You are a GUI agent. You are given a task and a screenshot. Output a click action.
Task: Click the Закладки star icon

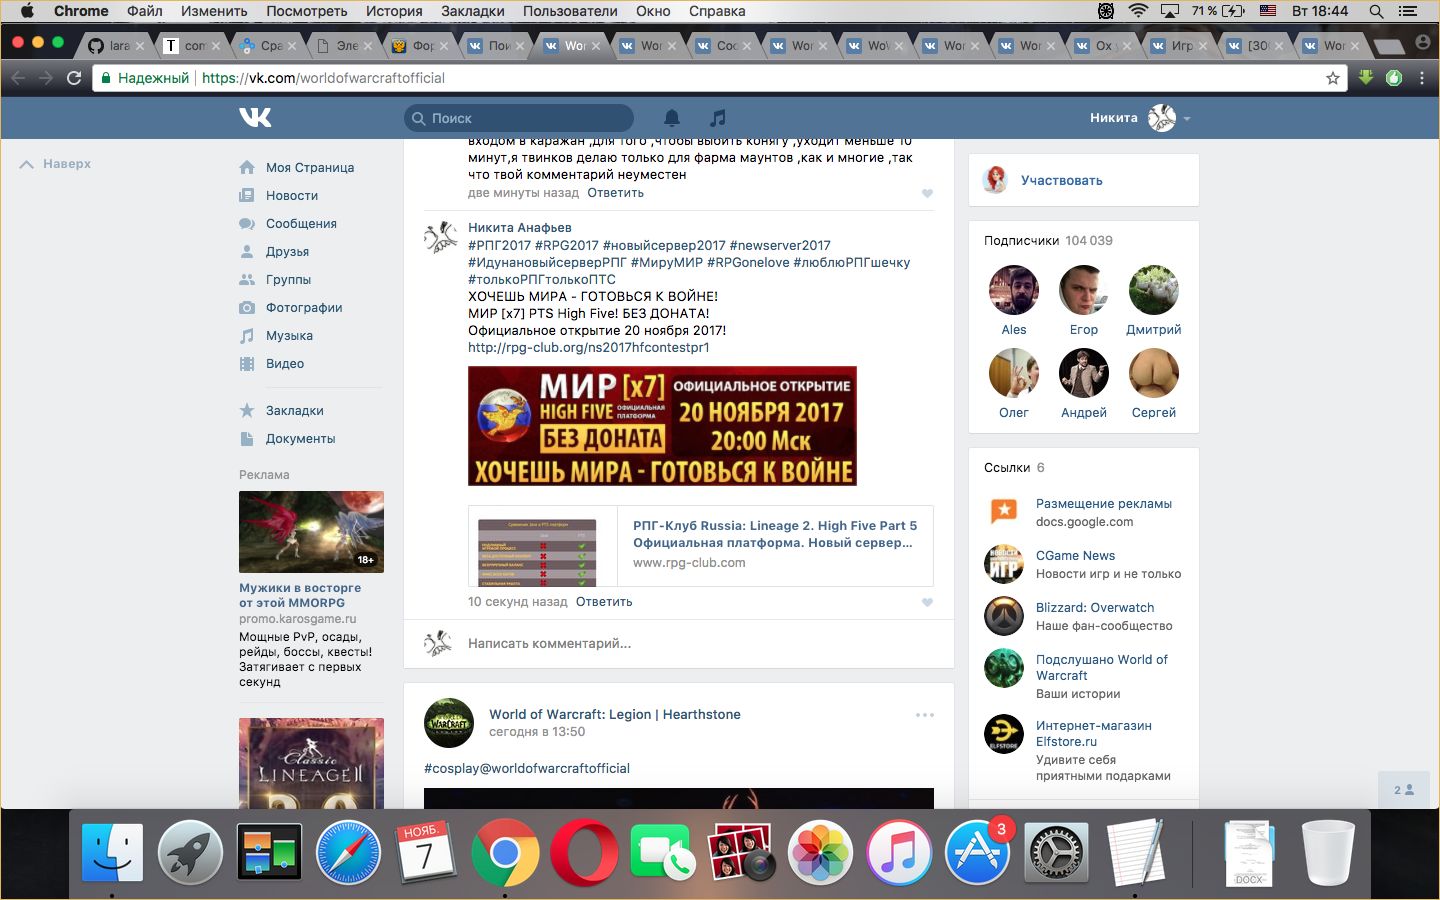[247, 411]
